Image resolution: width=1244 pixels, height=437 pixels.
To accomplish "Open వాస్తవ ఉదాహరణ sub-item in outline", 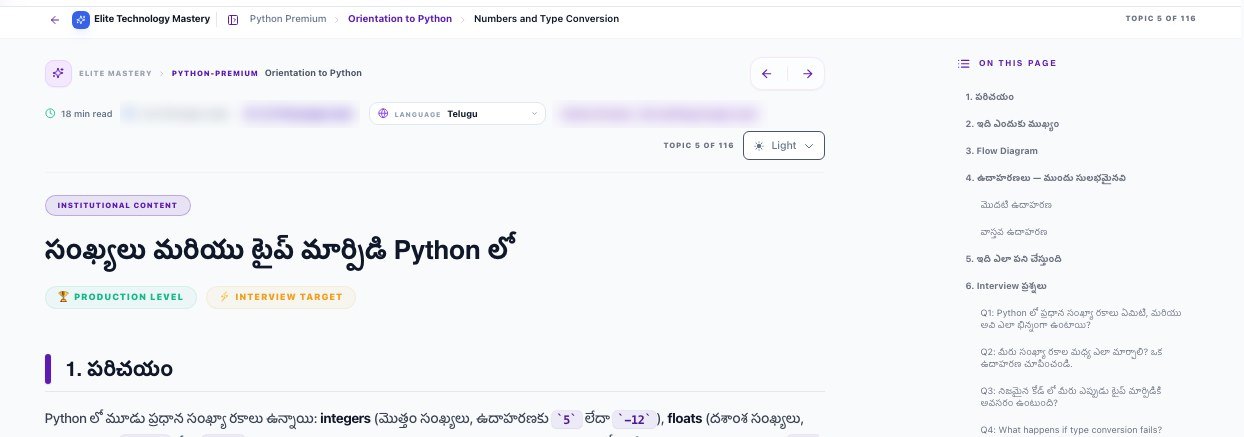I will 1013,232.
